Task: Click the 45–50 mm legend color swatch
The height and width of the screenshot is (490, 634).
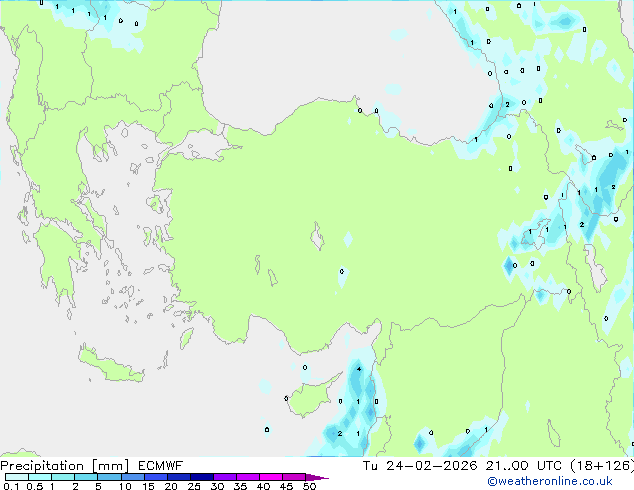Action: pos(294,477)
